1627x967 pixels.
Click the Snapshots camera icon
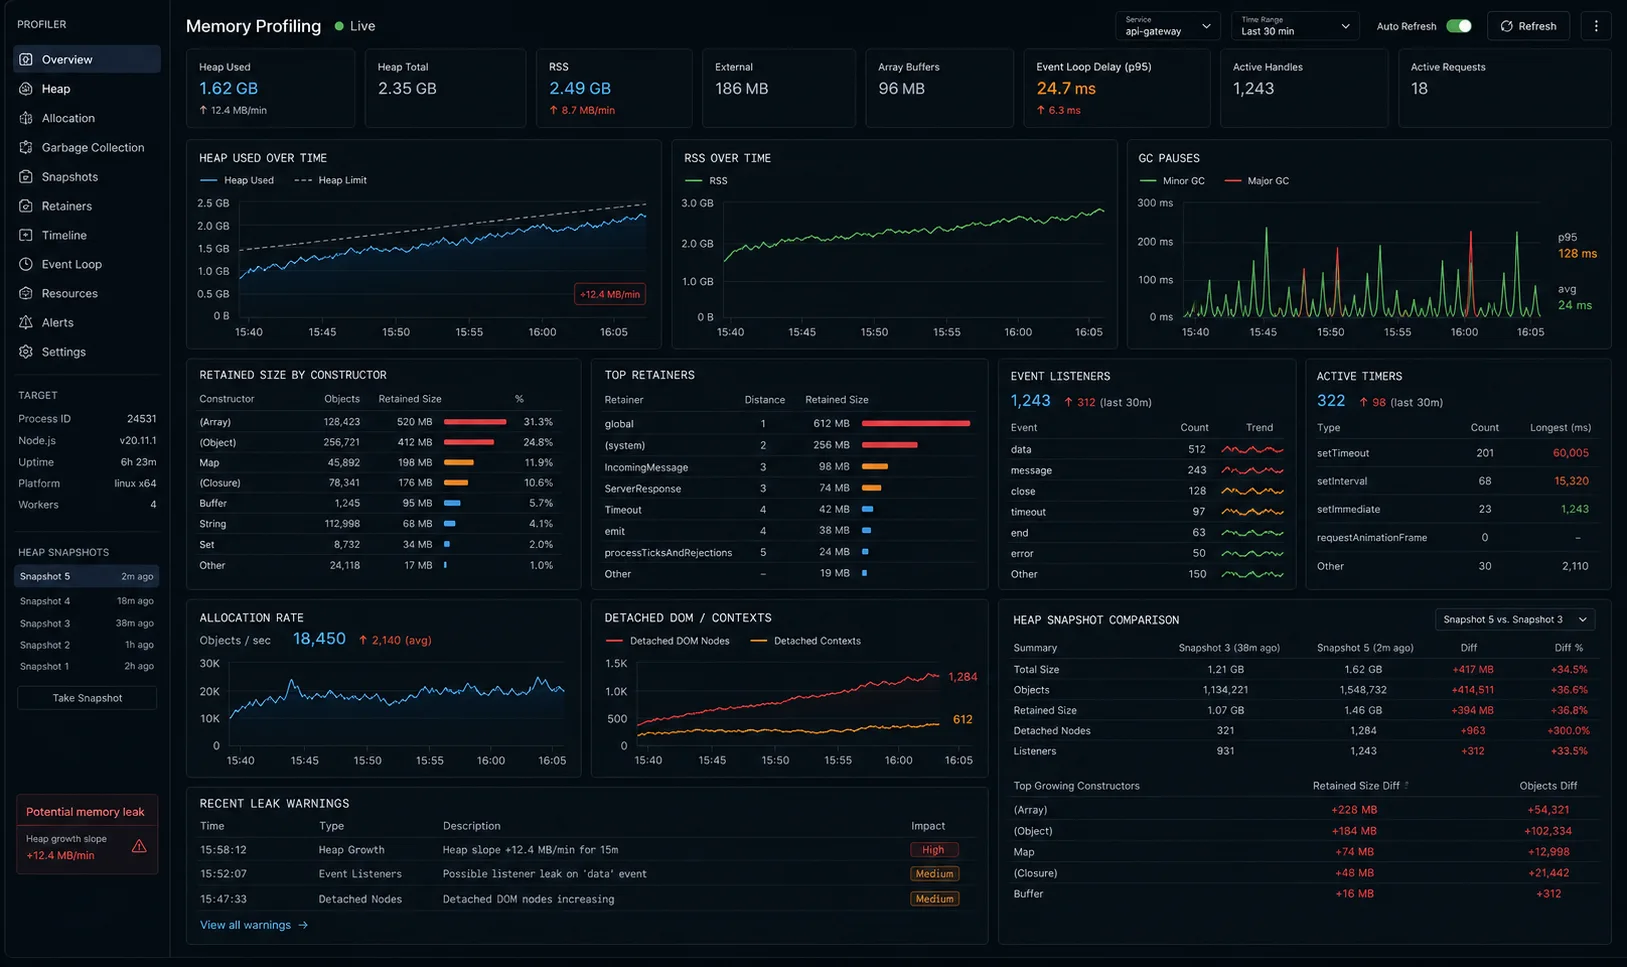(x=26, y=177)
